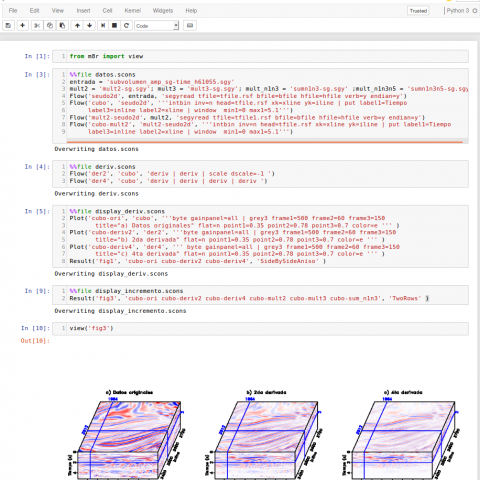Interrupt kernel with the stop icon
Image resolution: width=480 pixels, height=480 pixels.
click(114, 26)
